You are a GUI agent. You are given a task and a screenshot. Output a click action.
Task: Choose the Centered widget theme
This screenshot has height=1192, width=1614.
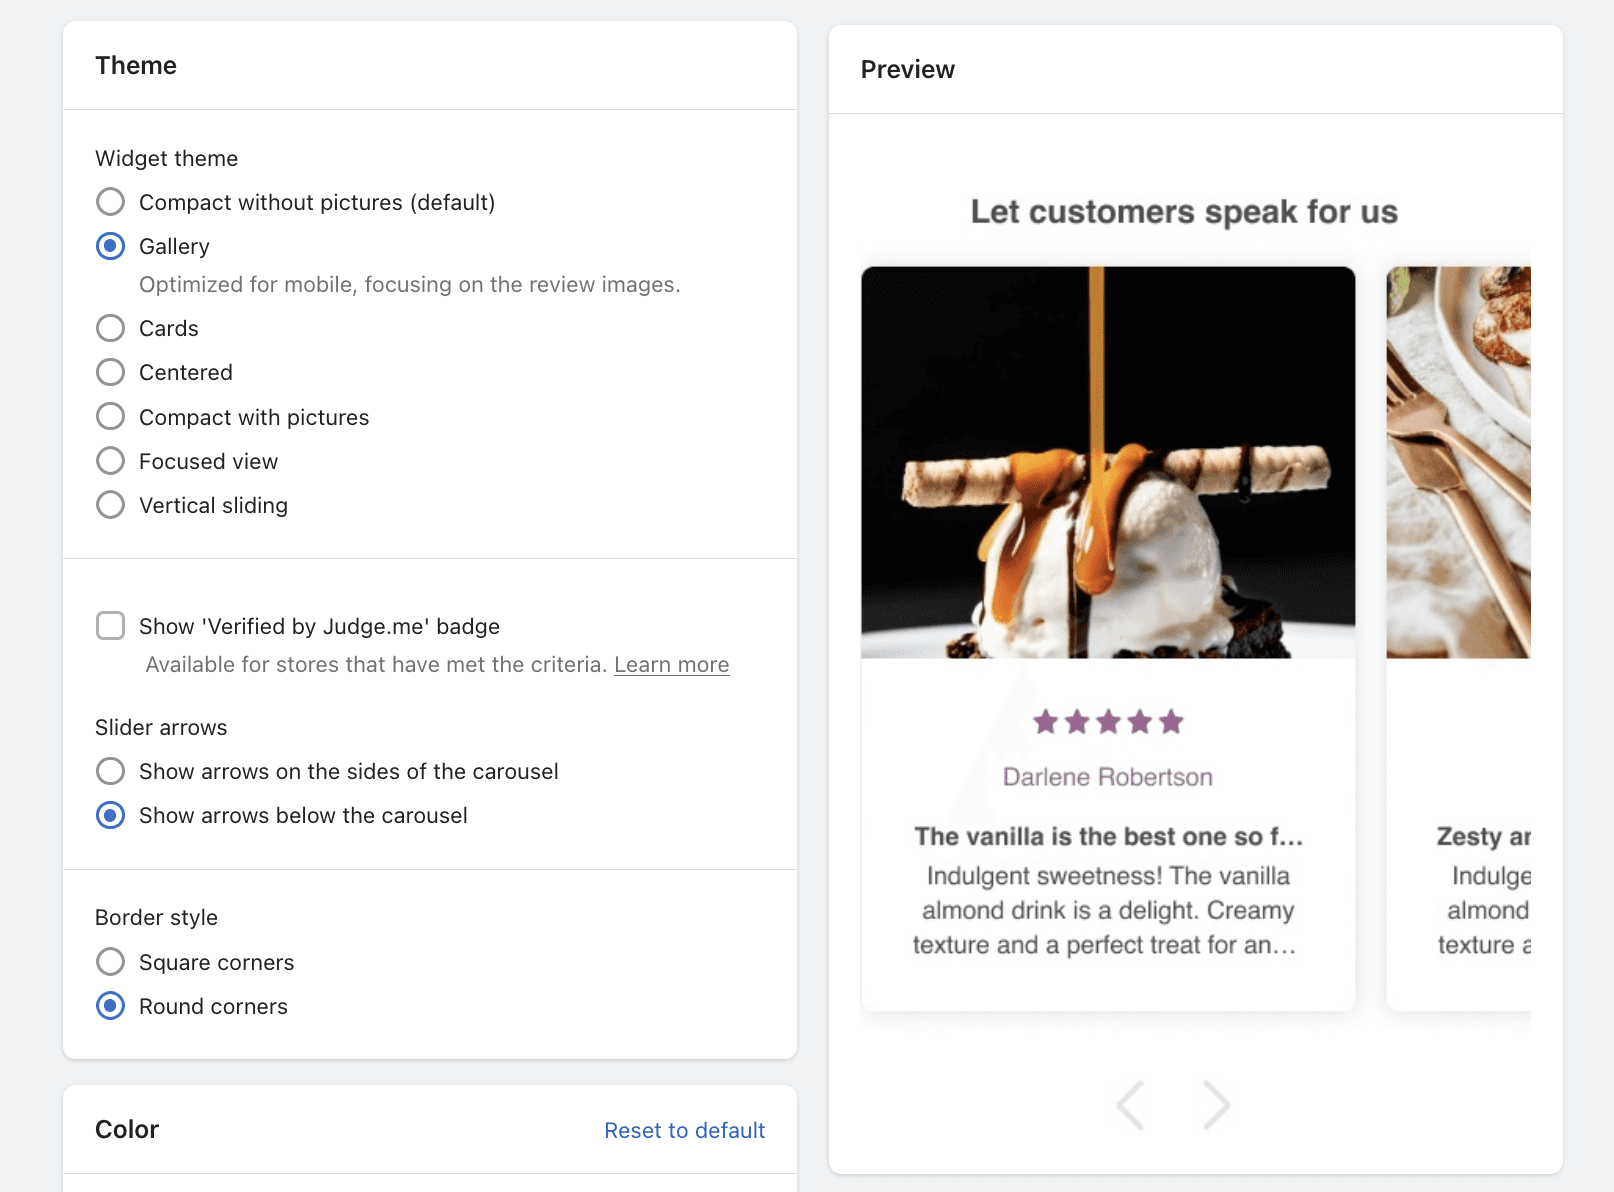click(x=111, y=372)
